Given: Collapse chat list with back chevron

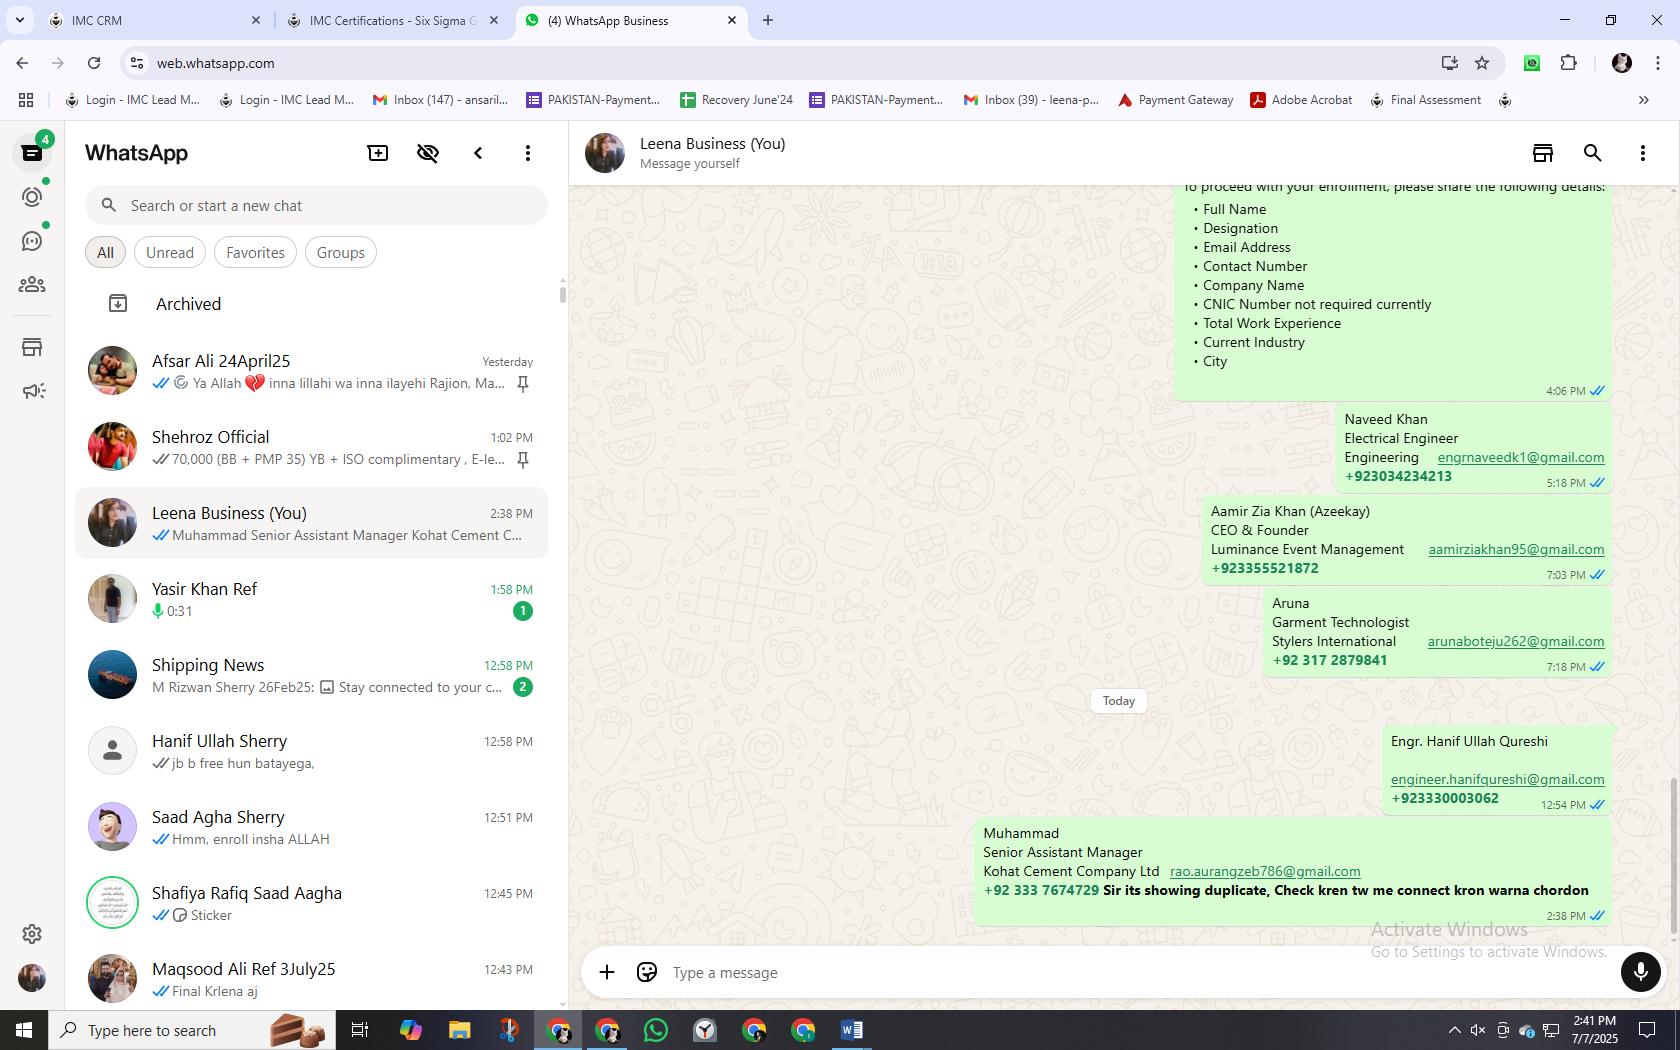Looking at the screenshot, I should [478, 153].
